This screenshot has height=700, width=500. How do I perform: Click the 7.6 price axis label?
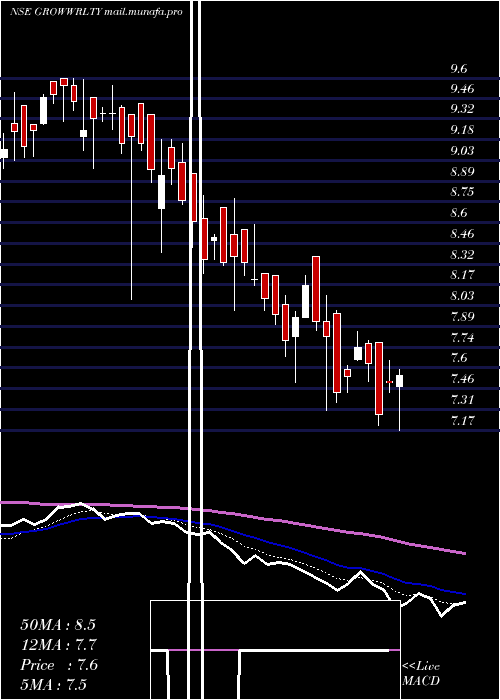point(458,358)
